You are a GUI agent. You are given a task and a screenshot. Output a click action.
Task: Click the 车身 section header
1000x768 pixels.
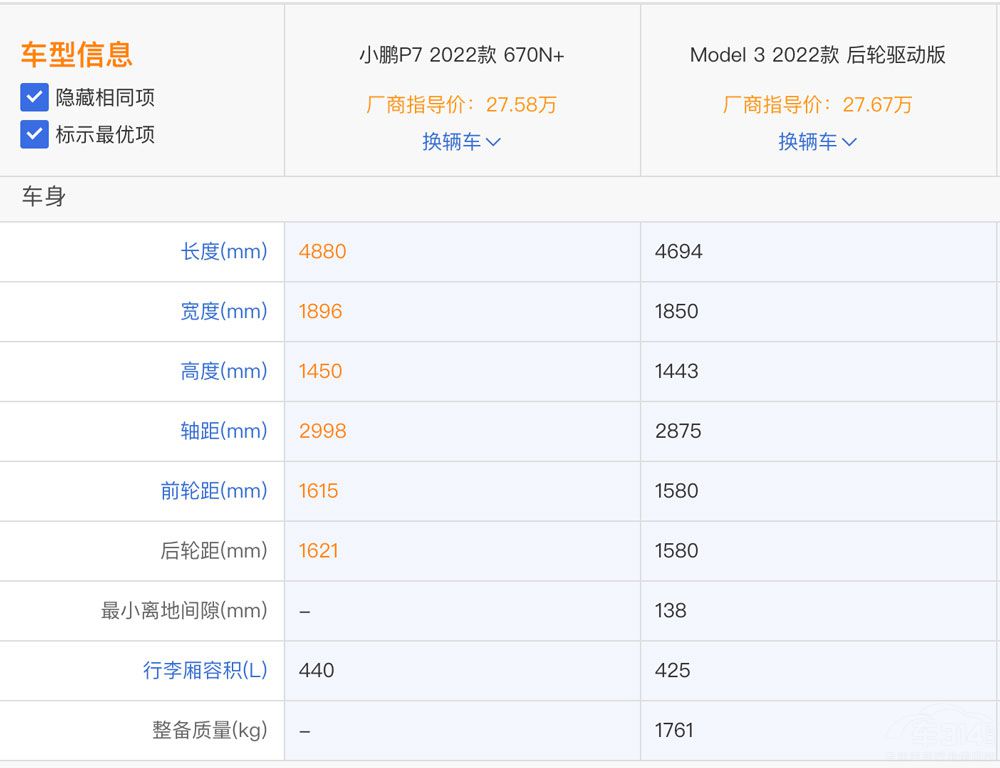point(44,197)
